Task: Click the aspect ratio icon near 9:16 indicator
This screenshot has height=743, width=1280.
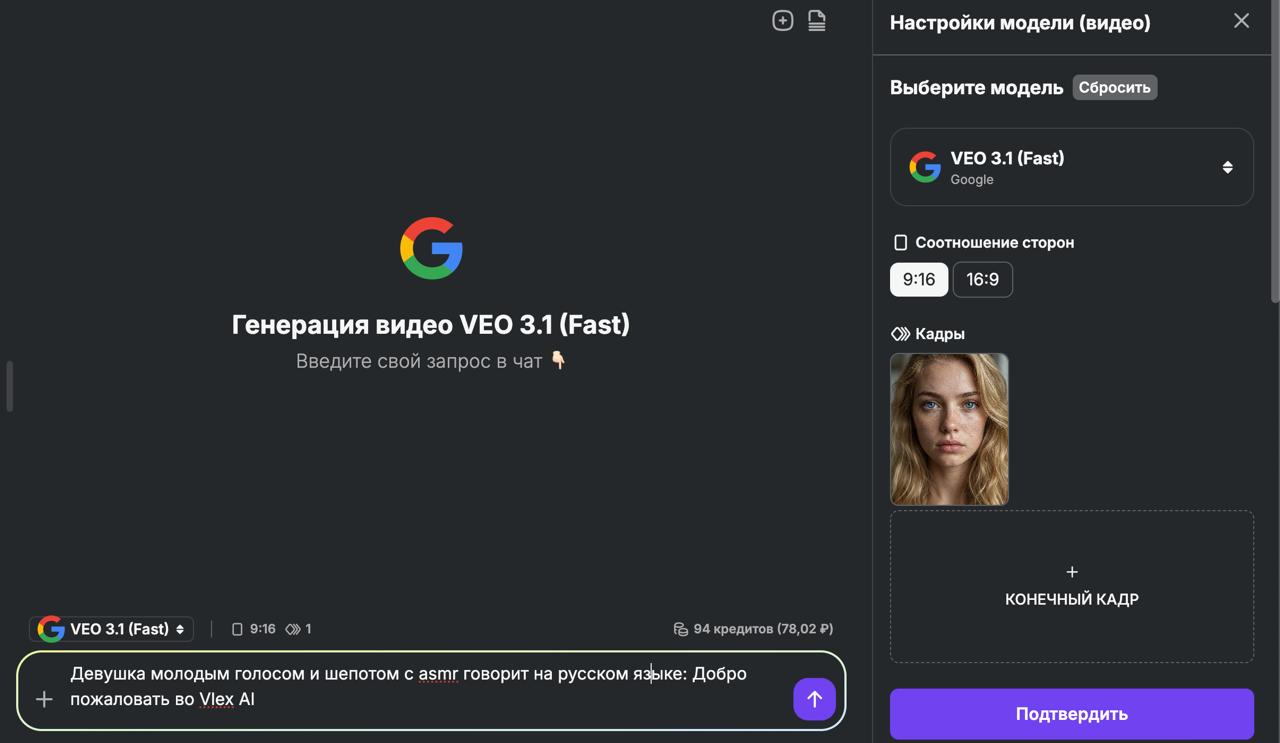Action: (237, 628)
